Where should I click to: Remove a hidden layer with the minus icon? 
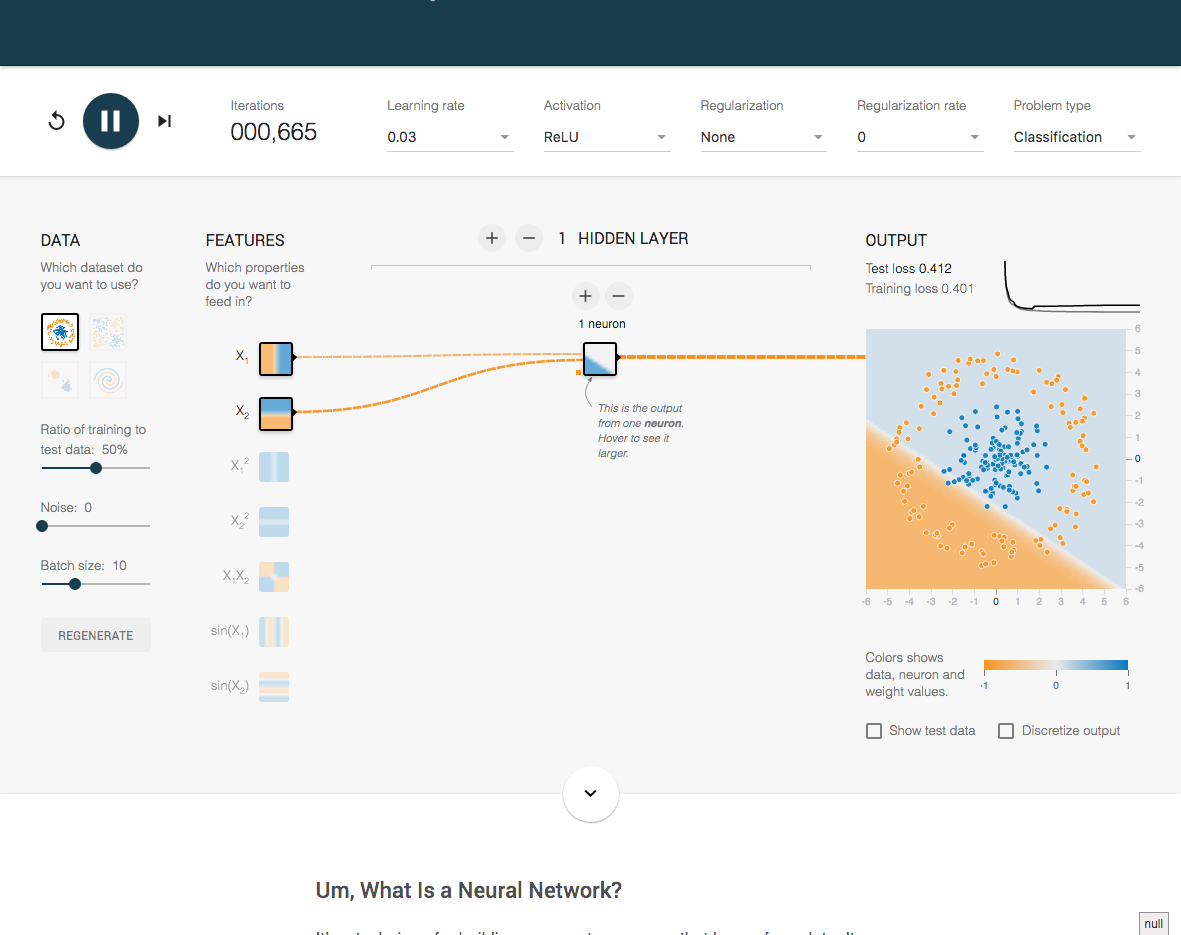529,238
